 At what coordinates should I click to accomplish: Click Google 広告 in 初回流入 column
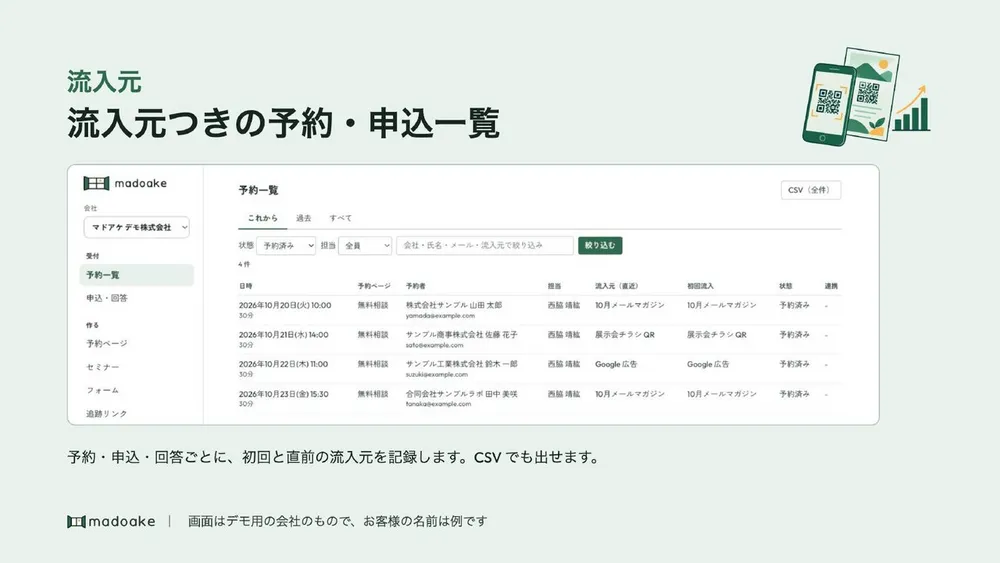click(708, 364)
